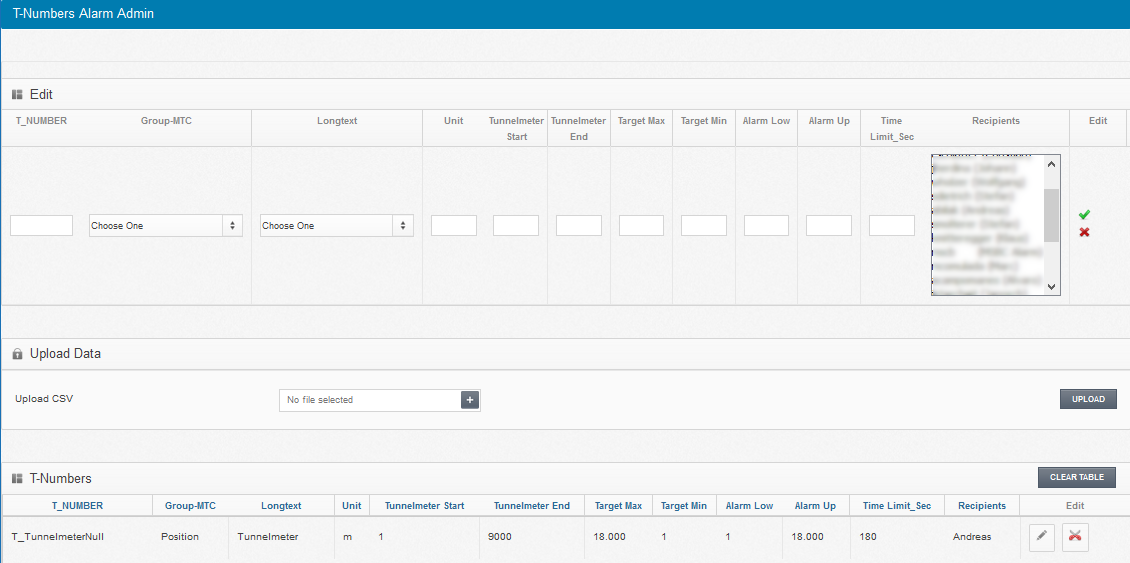
Task: Open the Group-MTC Choose One dropdown
Action: (x=165, y=226)
